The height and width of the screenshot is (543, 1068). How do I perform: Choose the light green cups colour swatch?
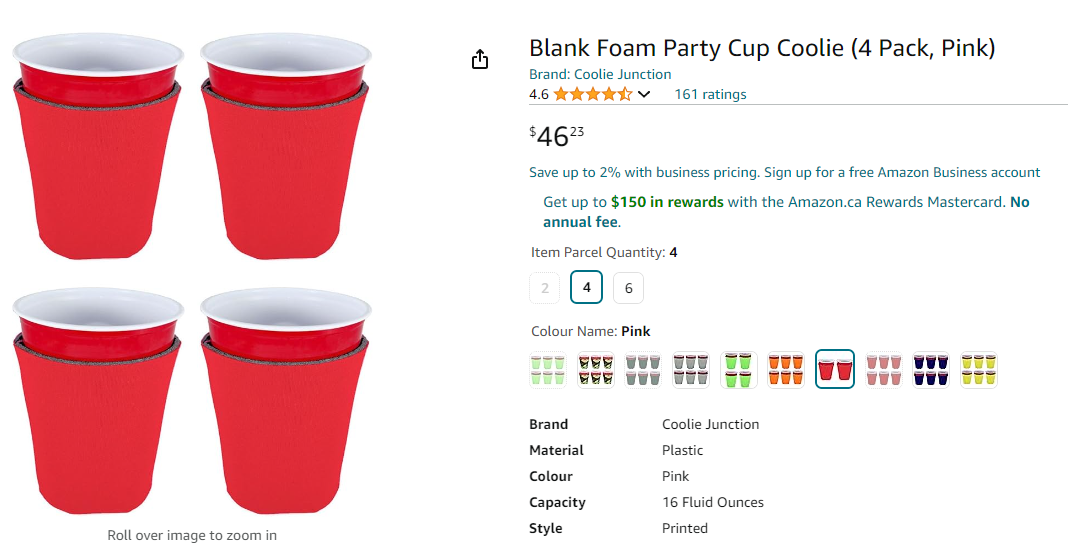click(x=547, y=370)
